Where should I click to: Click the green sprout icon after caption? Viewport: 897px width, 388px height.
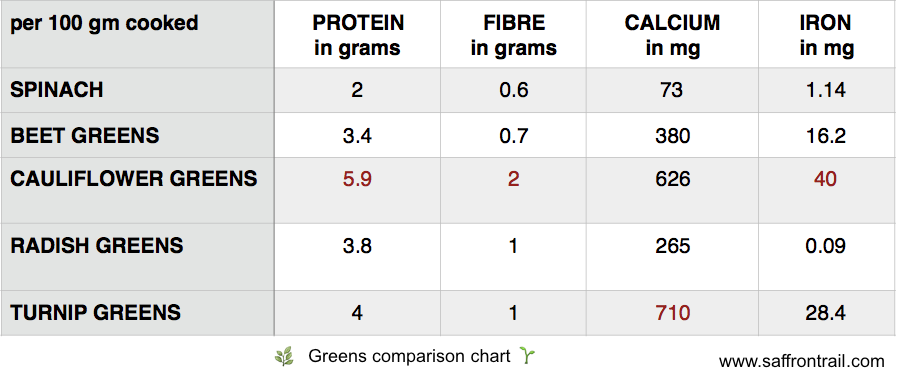(x=527, y=356)
